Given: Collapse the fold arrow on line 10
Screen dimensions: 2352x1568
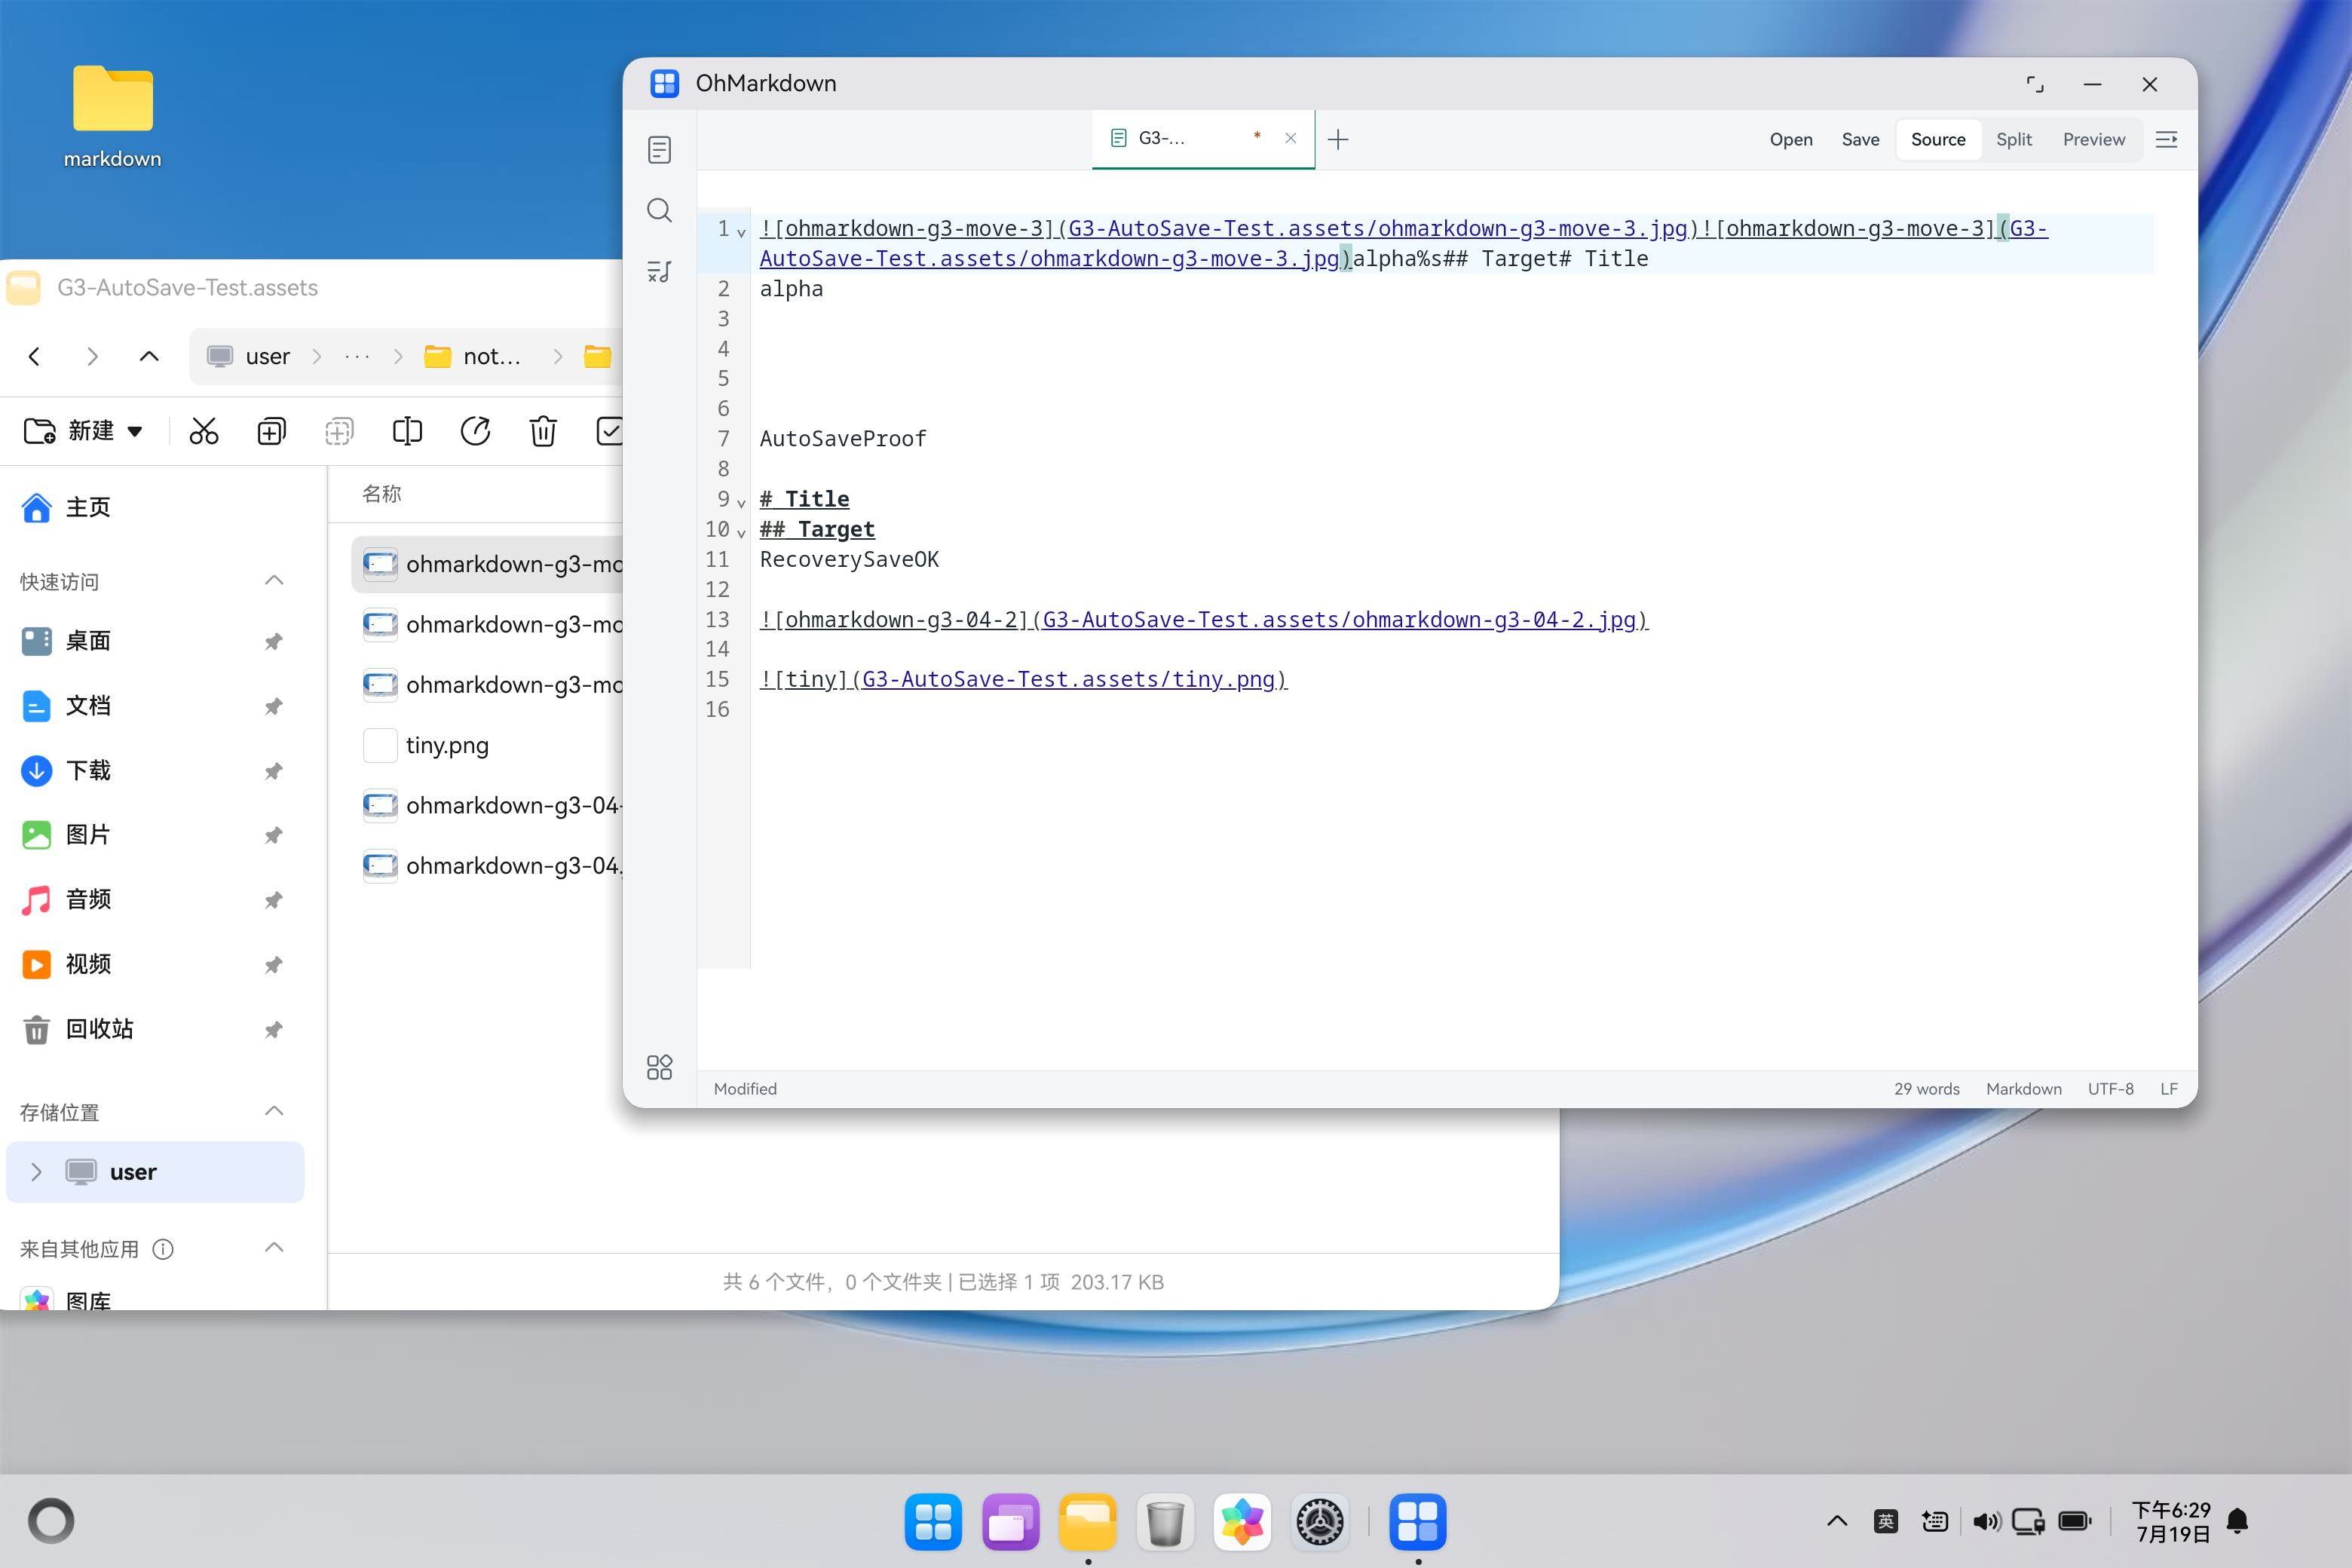Looking at the screenshot, I should tap(741, 533).
